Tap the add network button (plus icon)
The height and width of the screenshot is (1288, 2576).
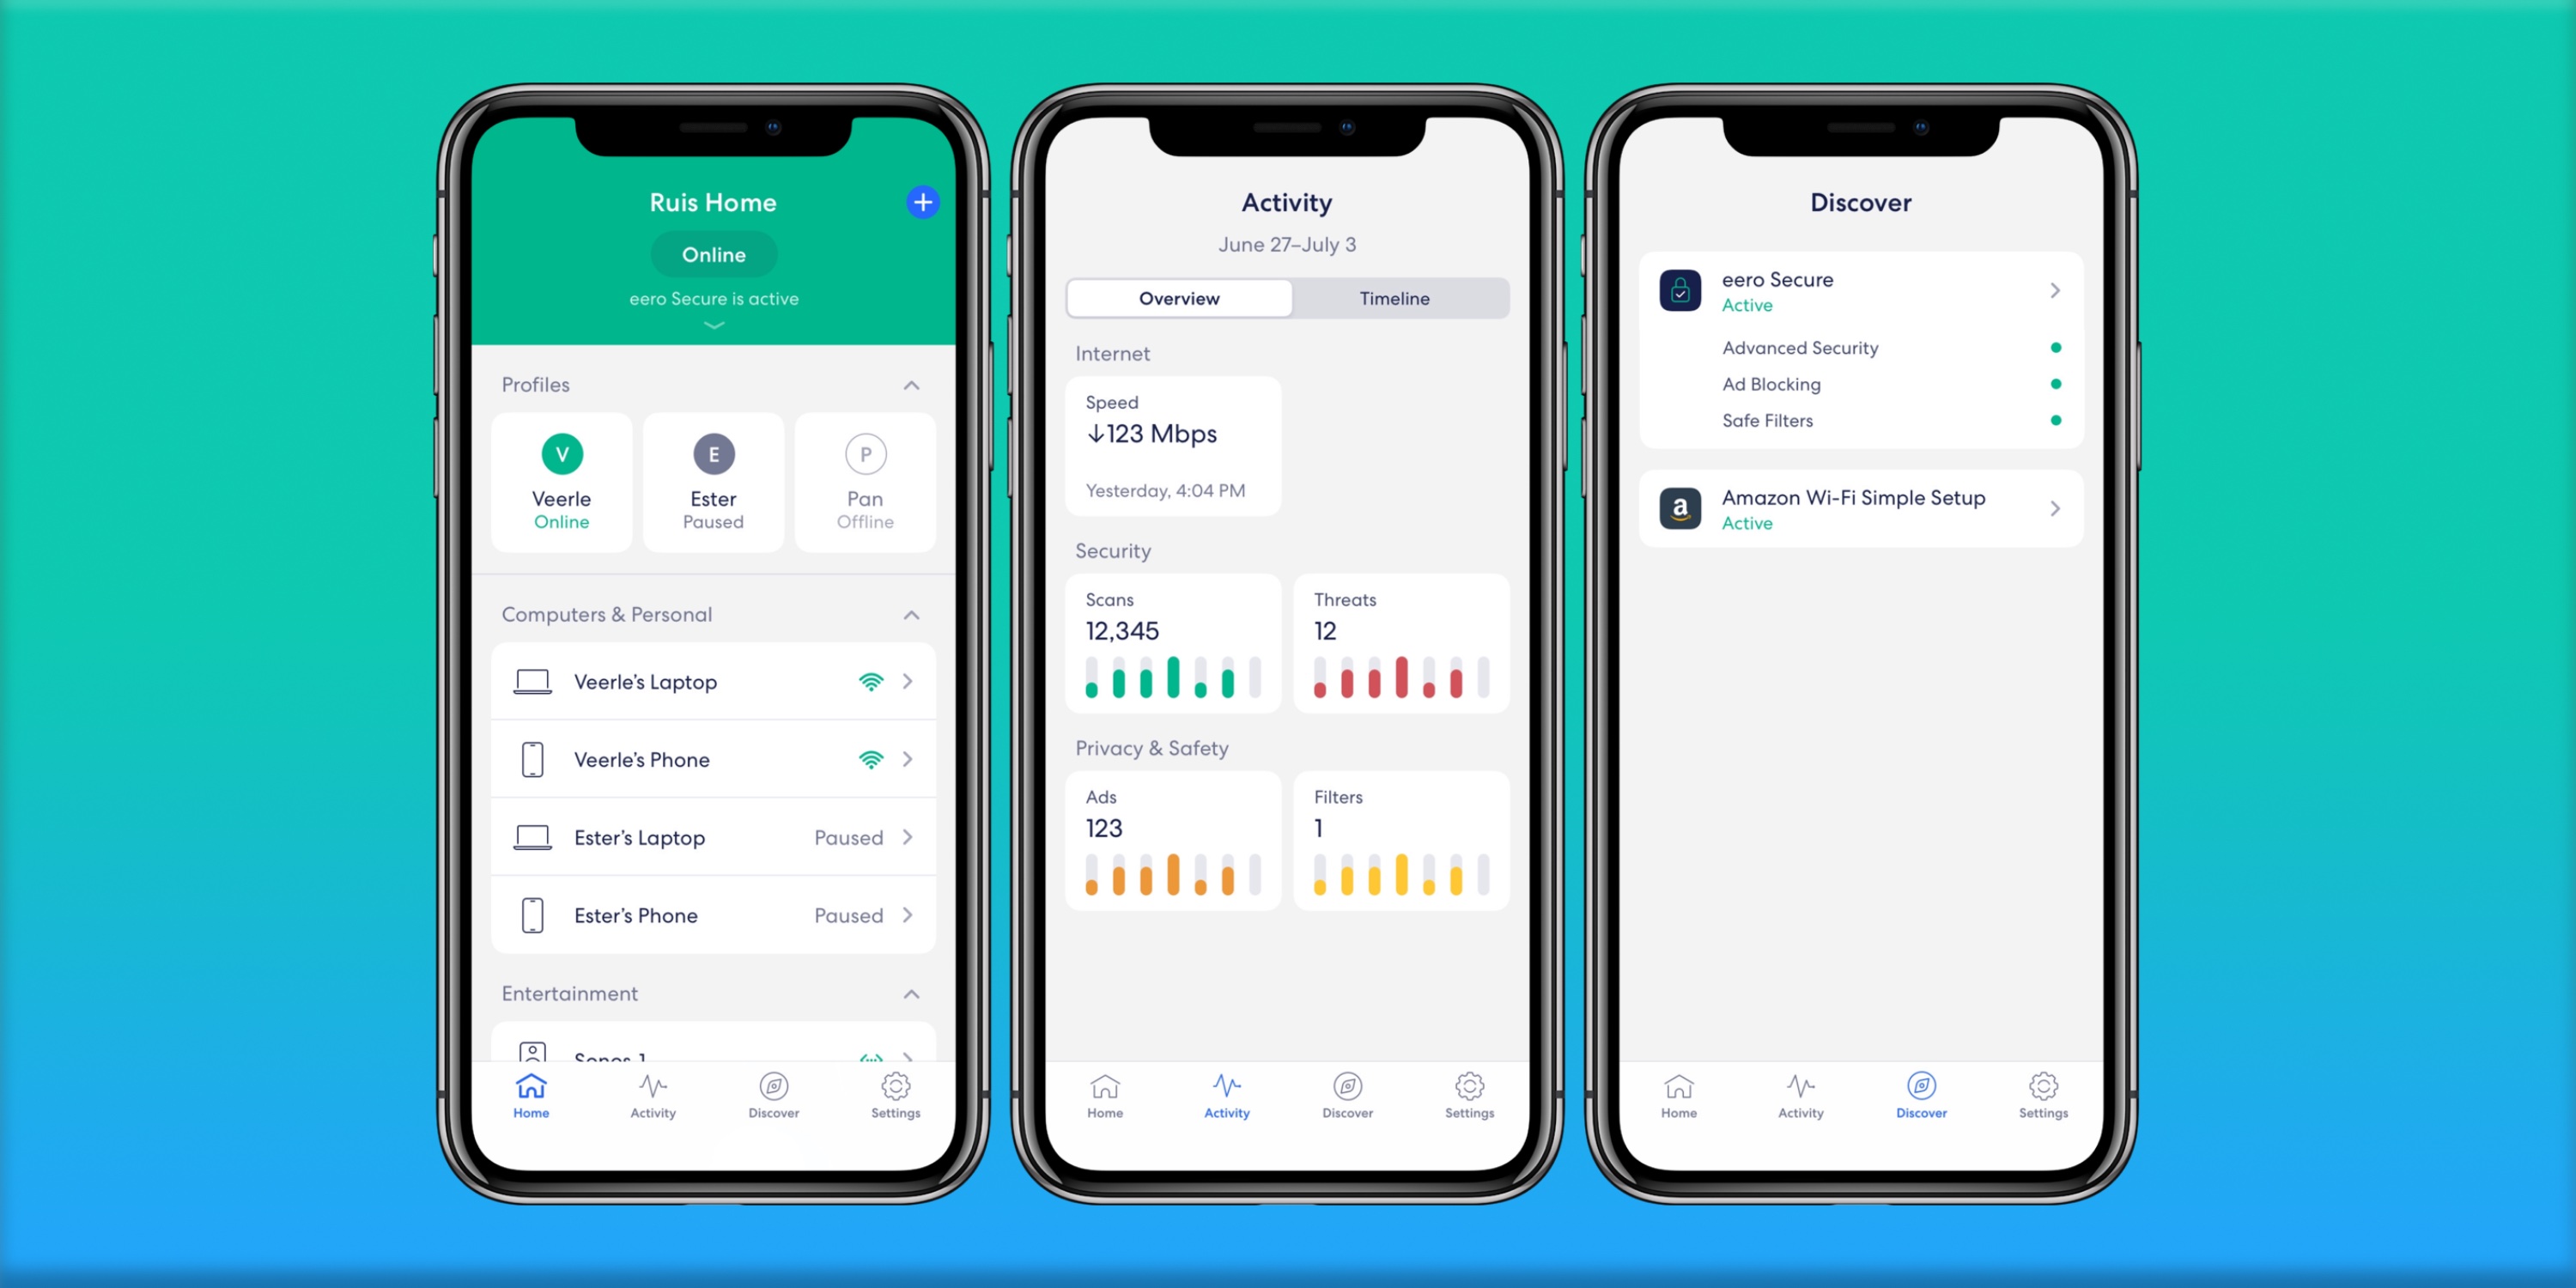coord(920,200)
